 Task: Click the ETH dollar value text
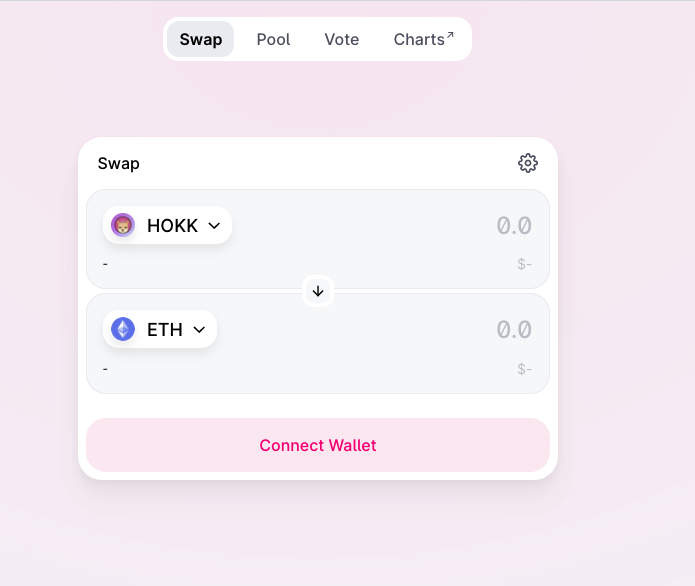tap(524, 369)
